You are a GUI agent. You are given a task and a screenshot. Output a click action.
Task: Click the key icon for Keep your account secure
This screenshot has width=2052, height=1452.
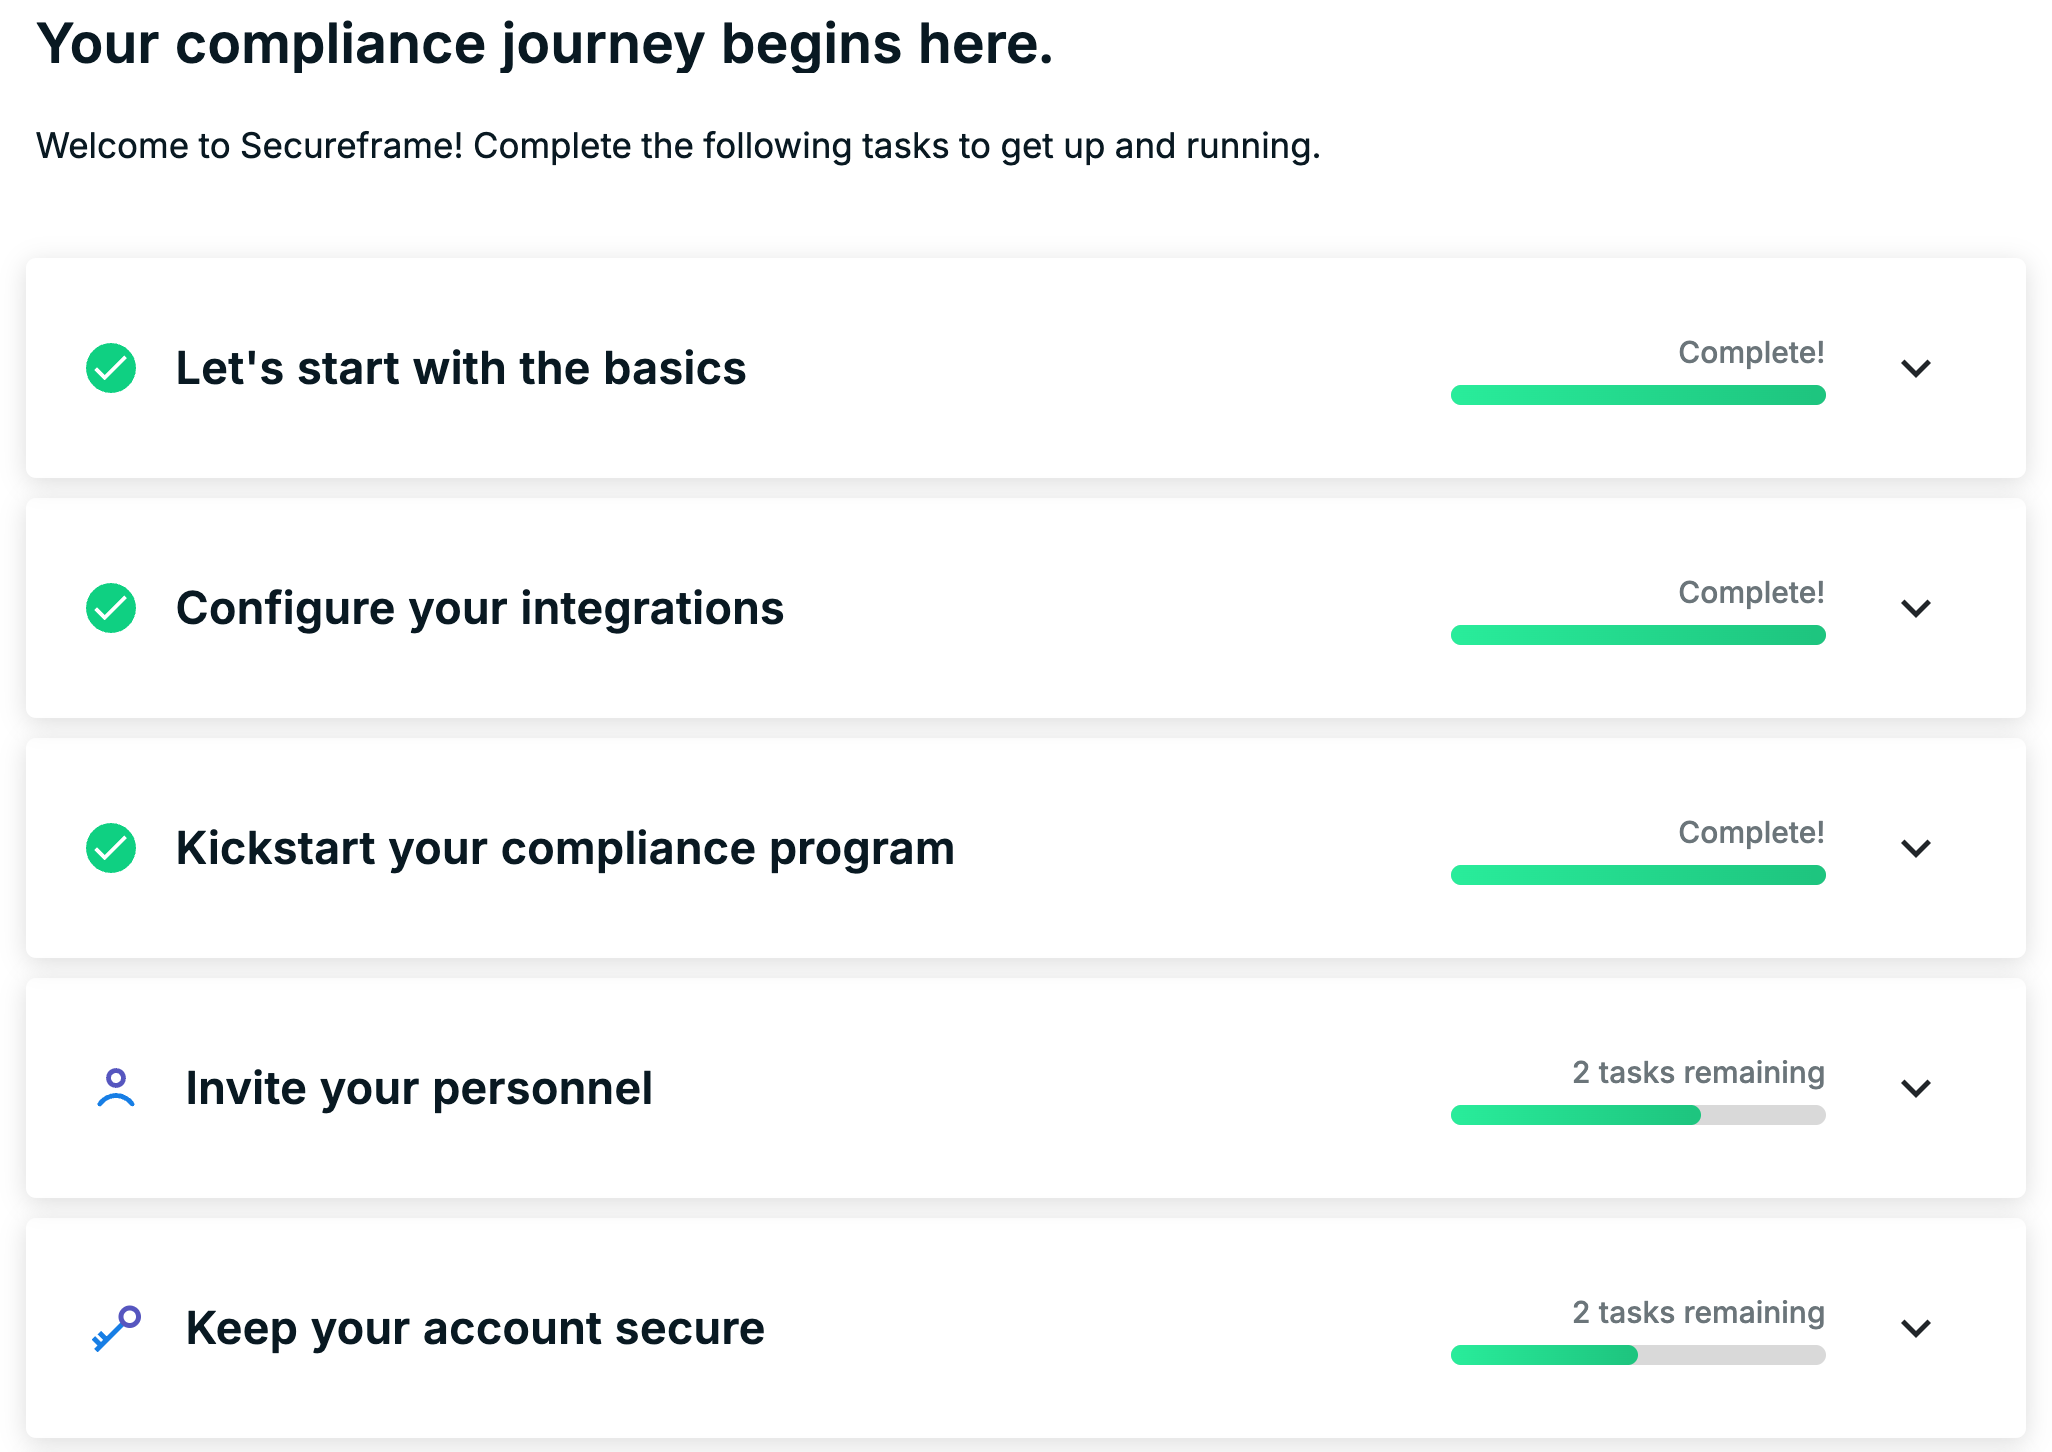116,1328
